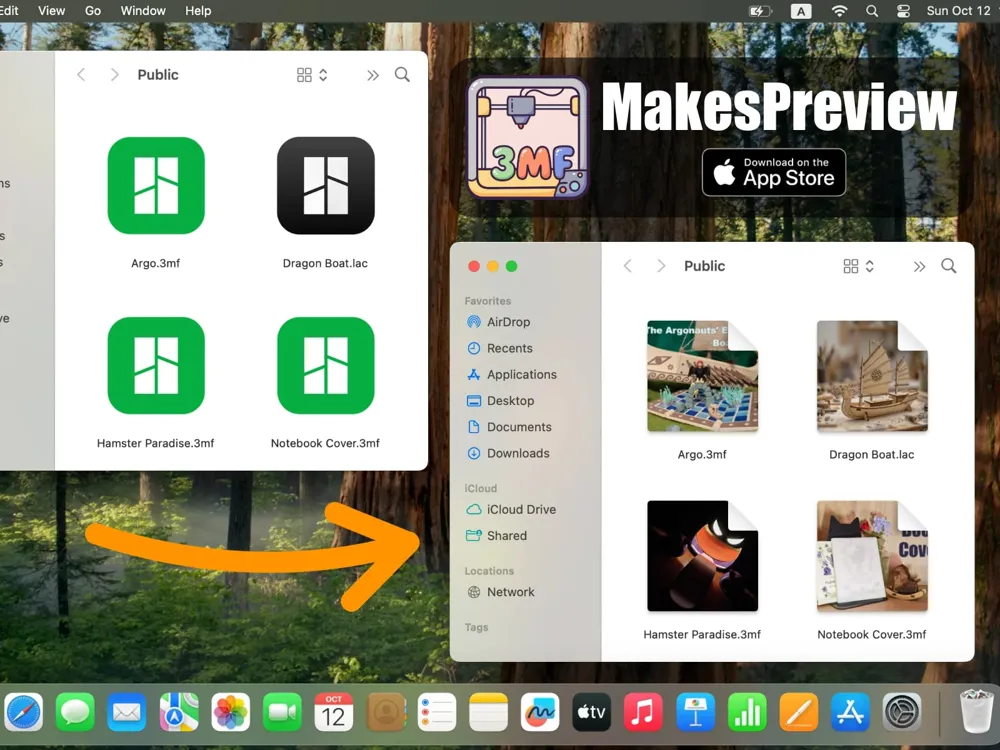Screen dimensions: 1000x750
Task: Expand toolbar overflow in right Finder window
Action: 919,267
